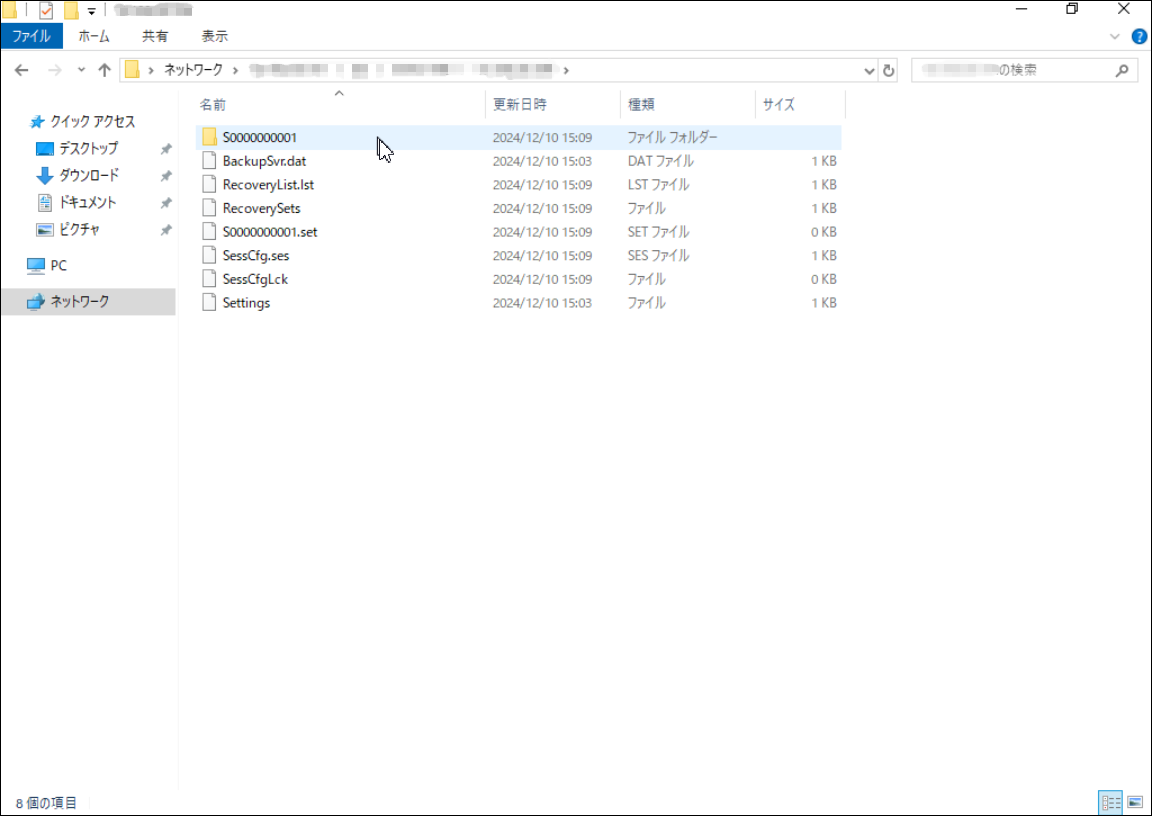Click the SessCfgLck file name
The image size is (1152, 816).
click(255, 279)
